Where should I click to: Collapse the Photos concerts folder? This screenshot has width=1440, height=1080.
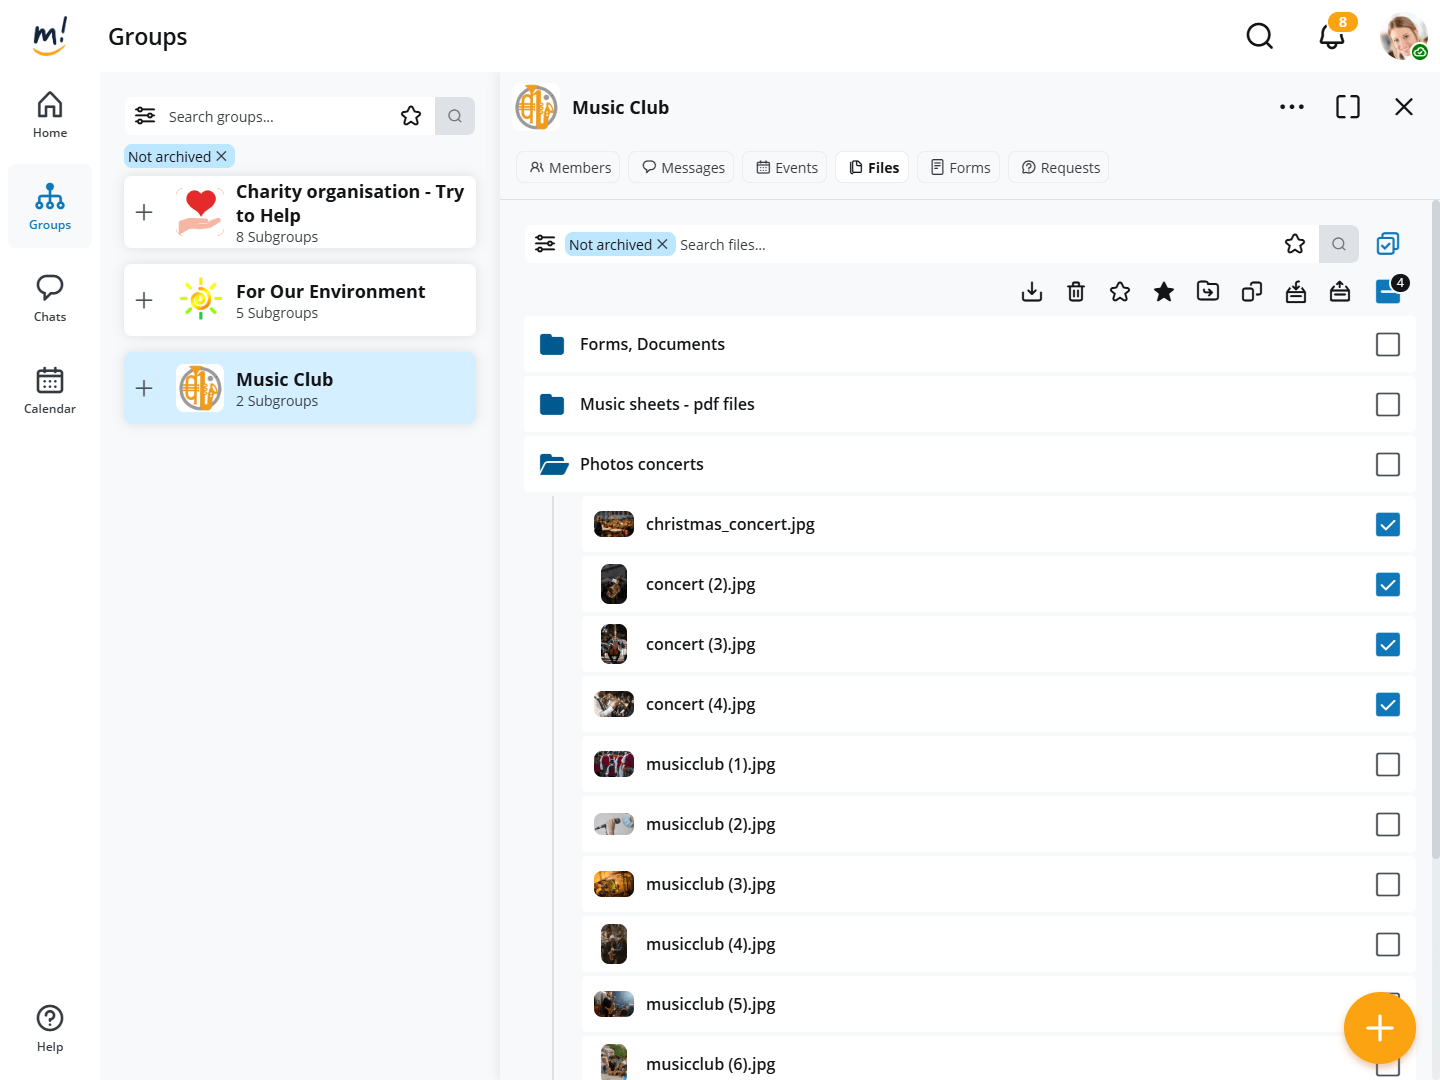pyautogui.click(x=553, y=464)
